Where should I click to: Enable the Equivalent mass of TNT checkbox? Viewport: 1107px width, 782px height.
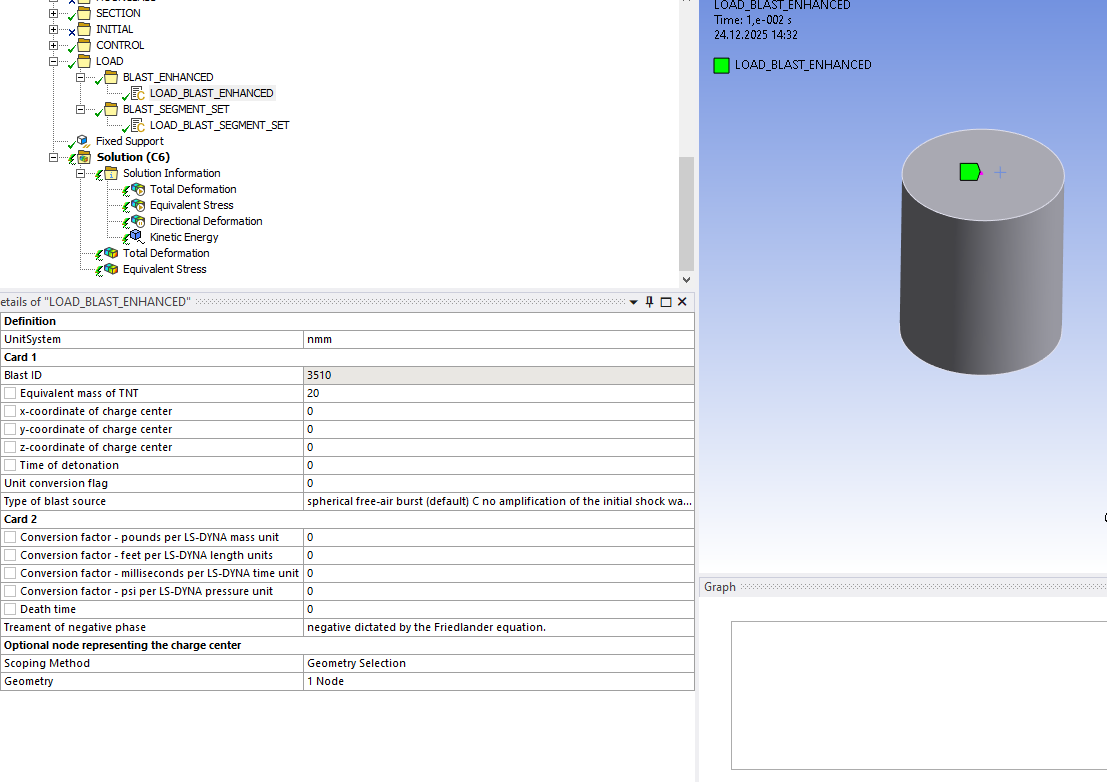[10, 393]
